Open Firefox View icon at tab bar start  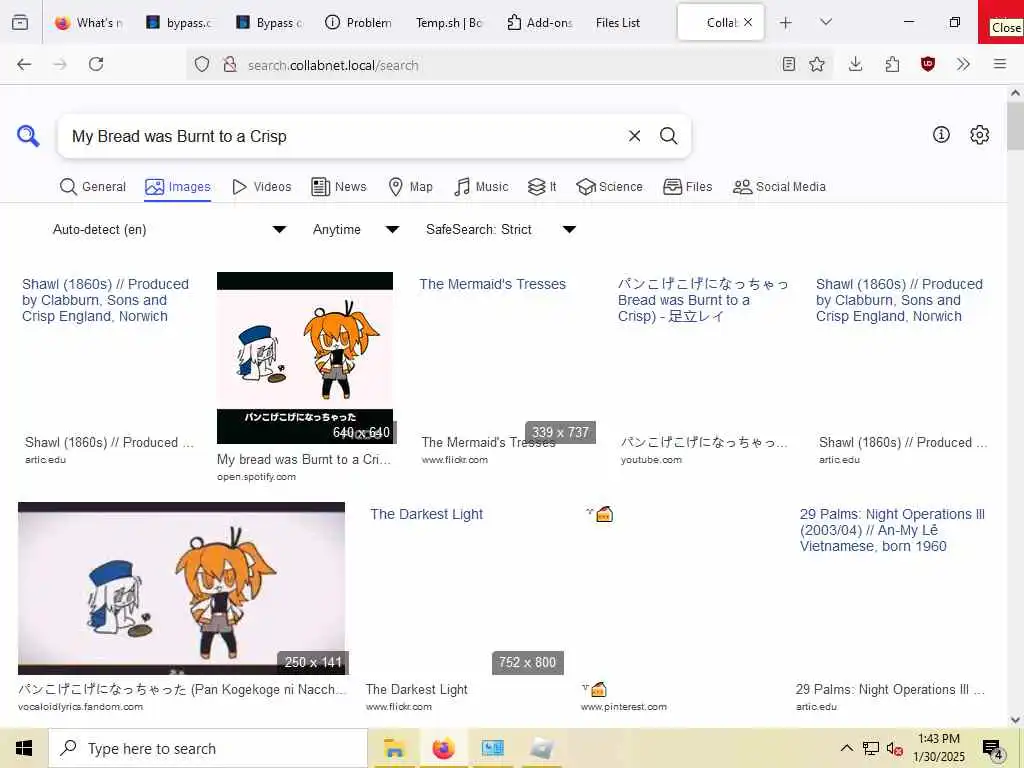pyautogui.click(x=20, y=23)
